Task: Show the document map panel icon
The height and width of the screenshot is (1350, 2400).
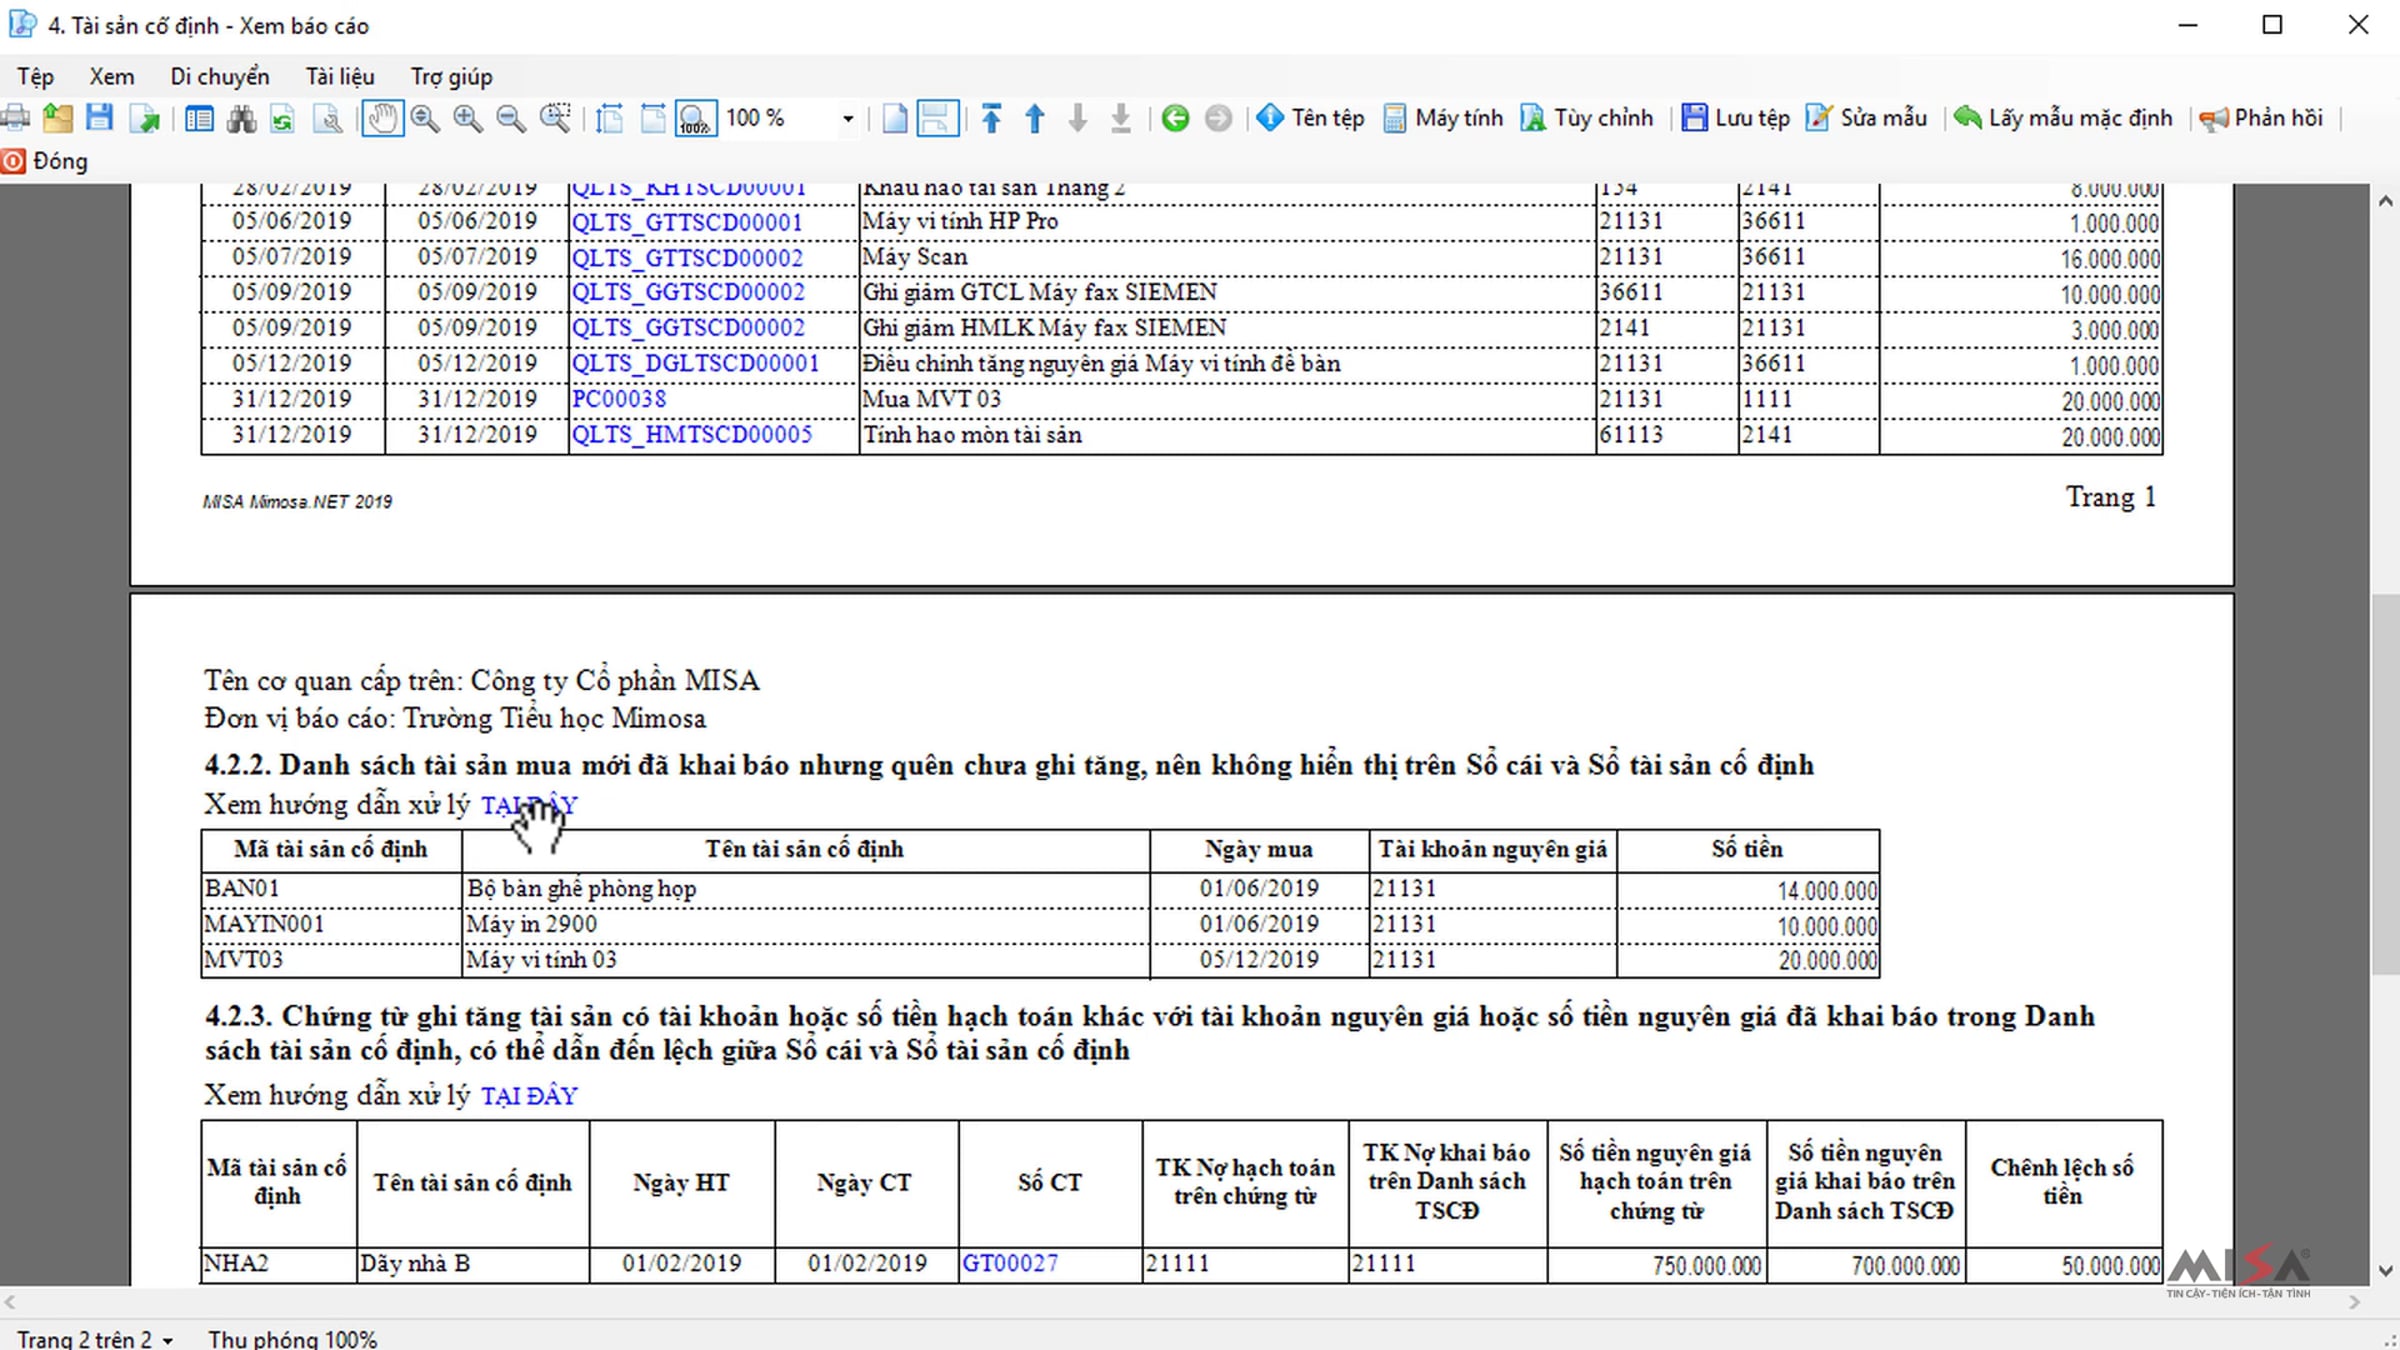Action: (199, 118)
